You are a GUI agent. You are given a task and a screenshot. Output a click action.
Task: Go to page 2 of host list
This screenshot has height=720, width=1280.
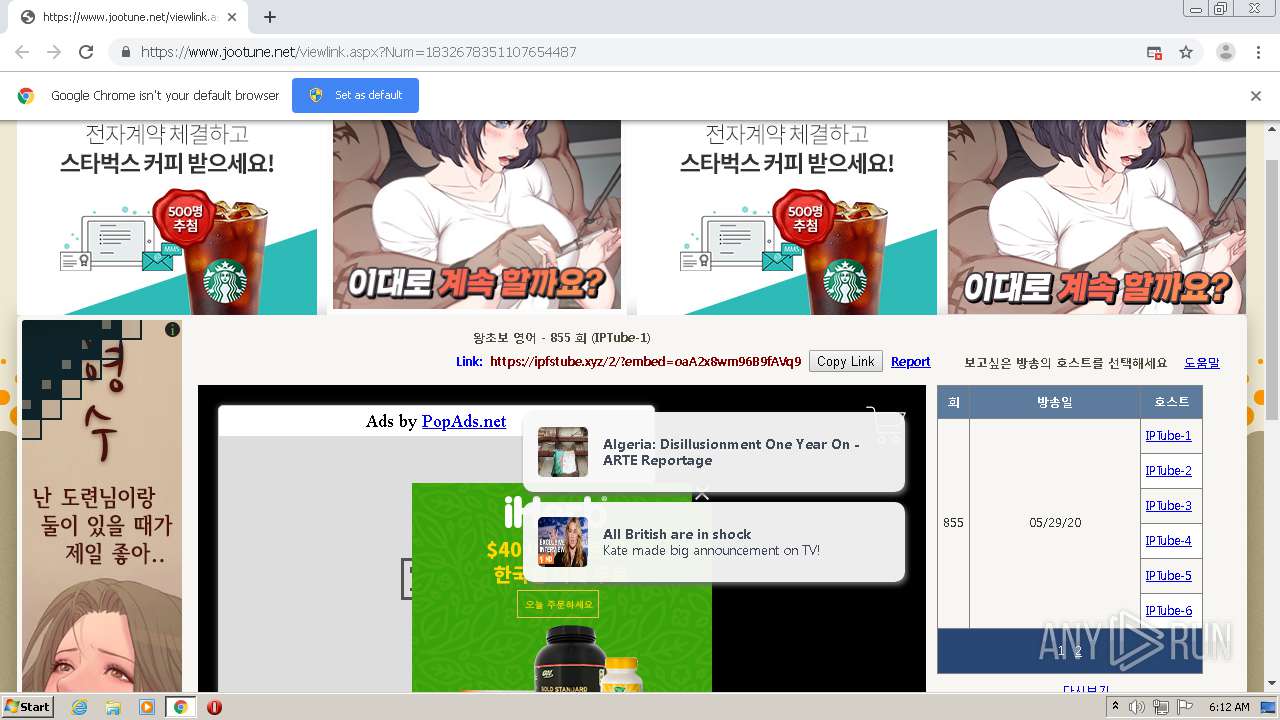coord(1078,651)
